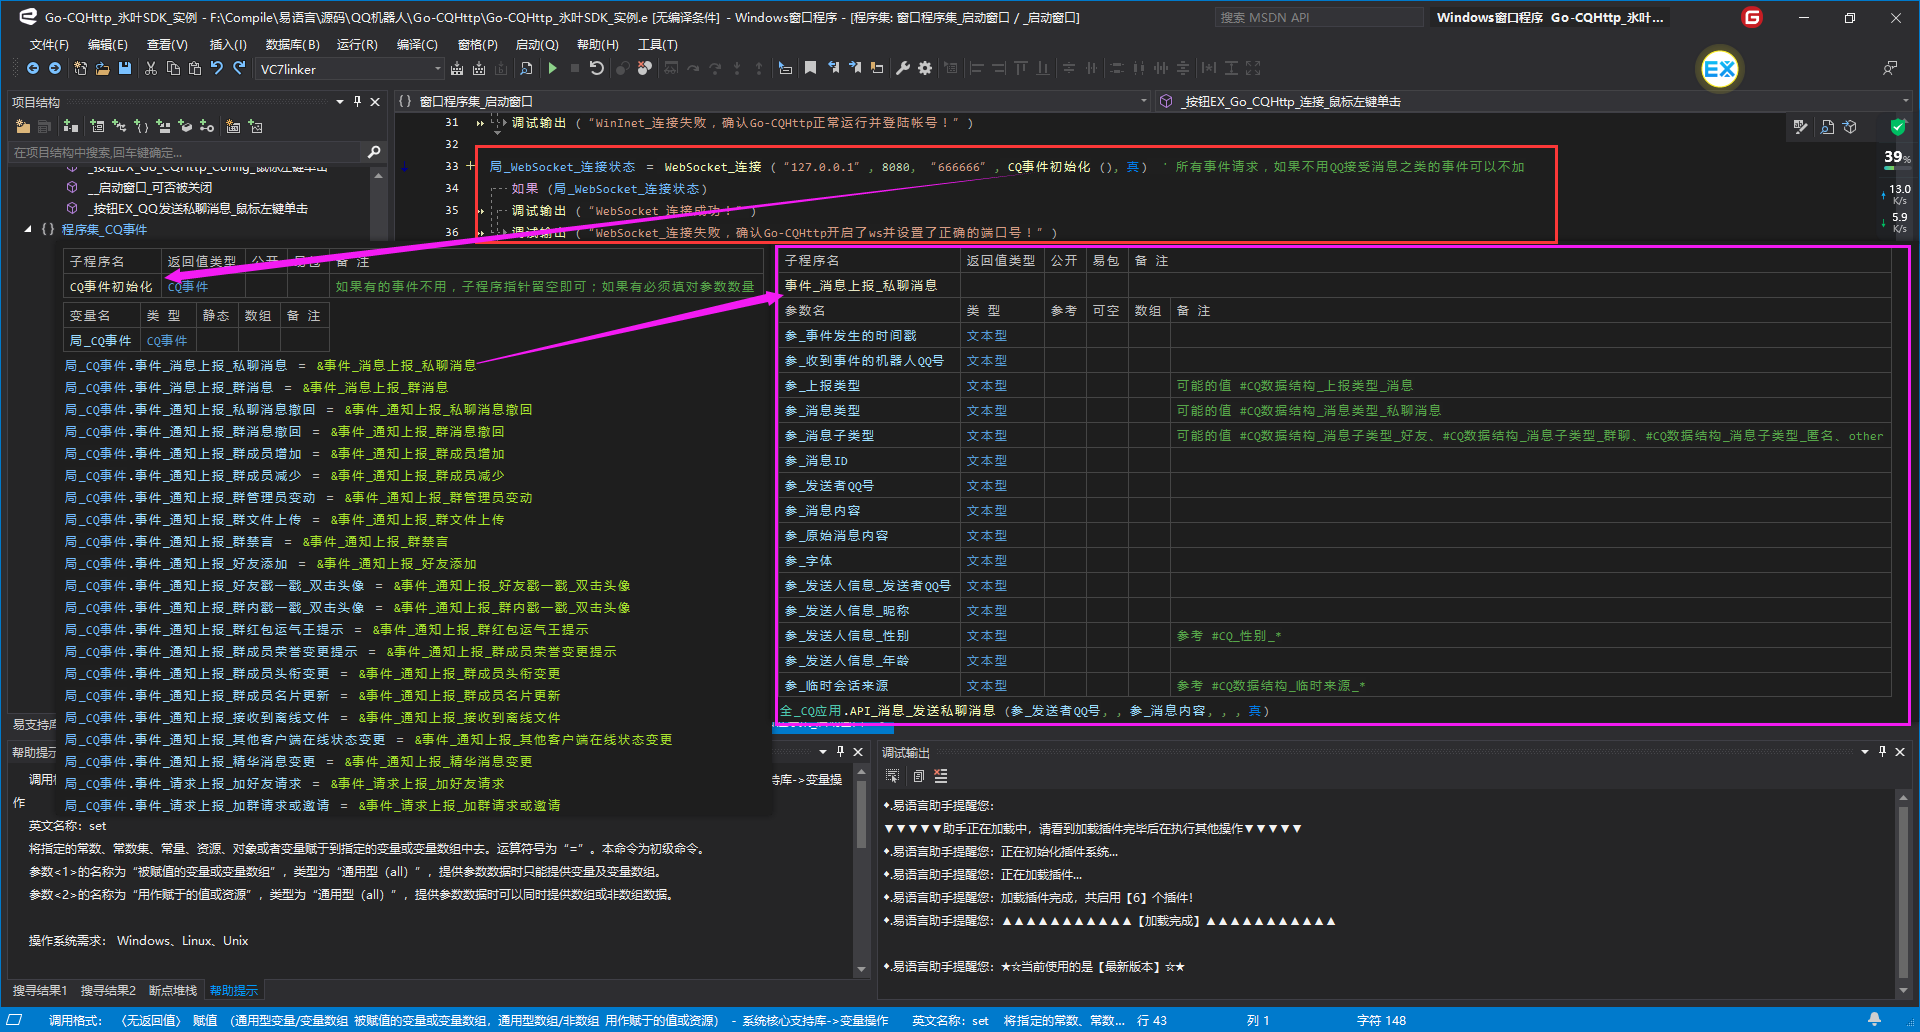Screen dimensions: 1920x1032
Task: Copy selection using the toolbar copy icon
Action: coord(173,68)
